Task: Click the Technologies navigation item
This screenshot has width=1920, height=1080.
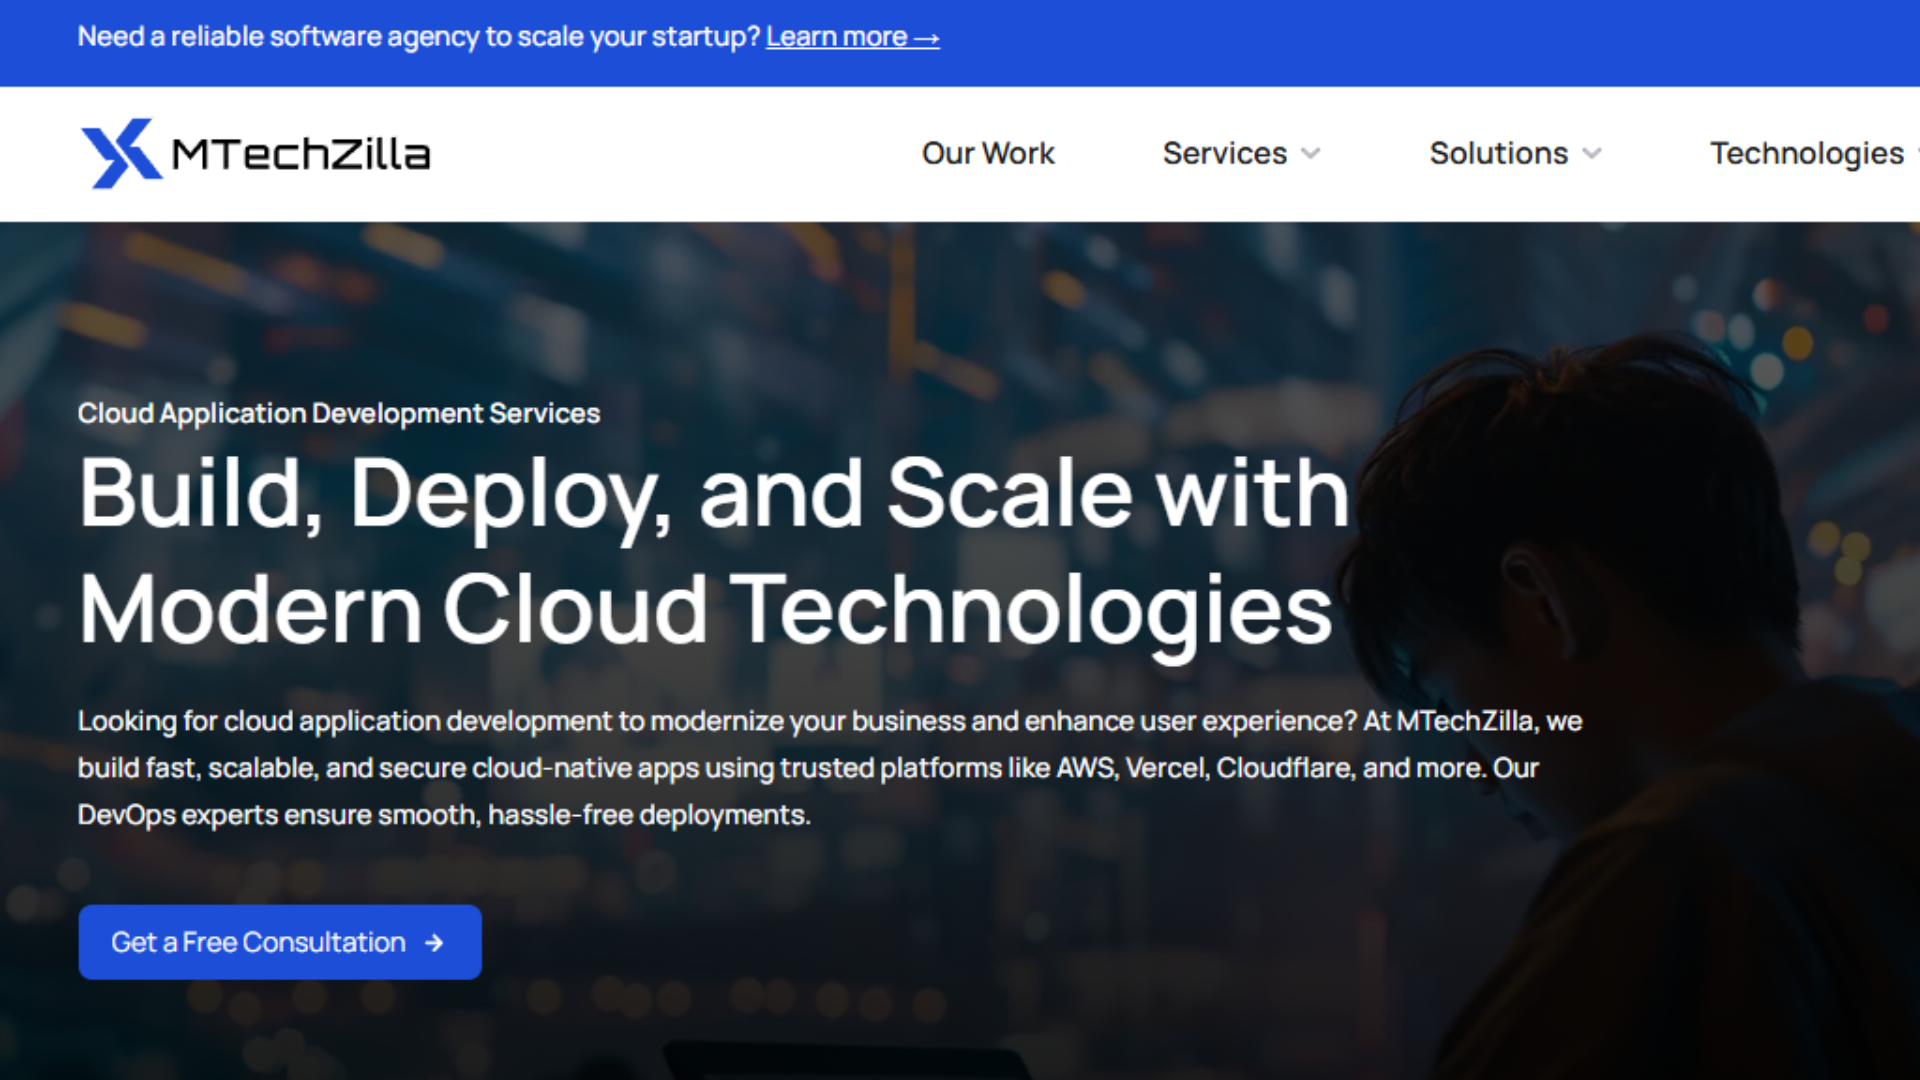Action: click(x=1805, y=153)
